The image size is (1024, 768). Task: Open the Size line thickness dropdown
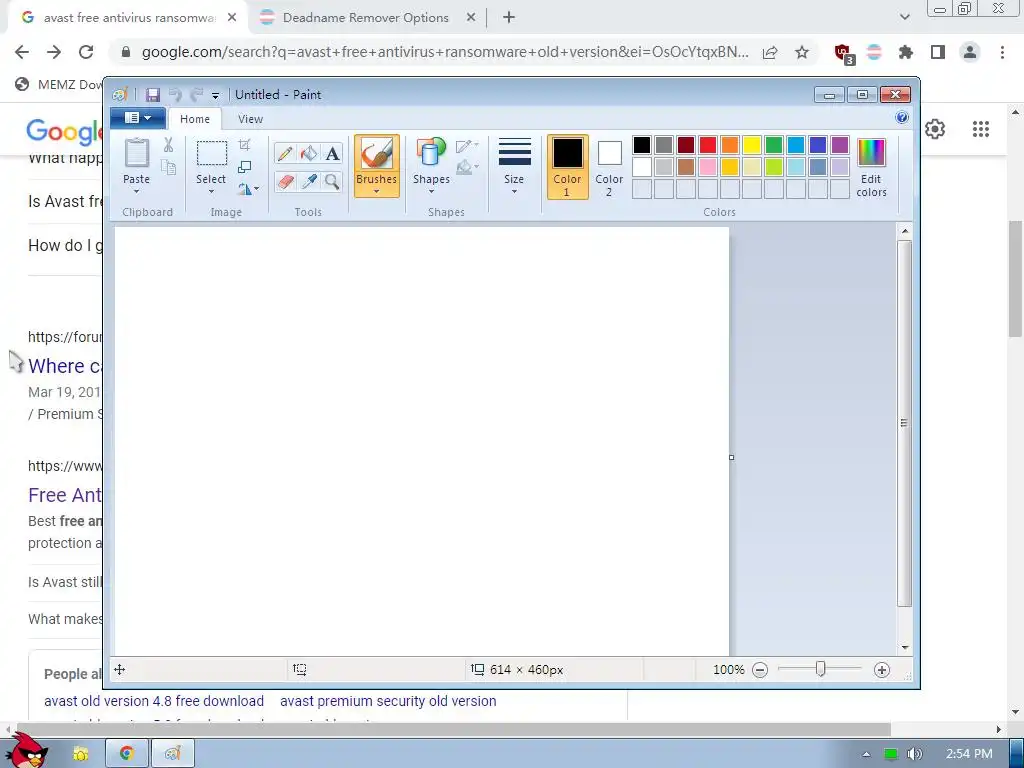click(515, 166)
